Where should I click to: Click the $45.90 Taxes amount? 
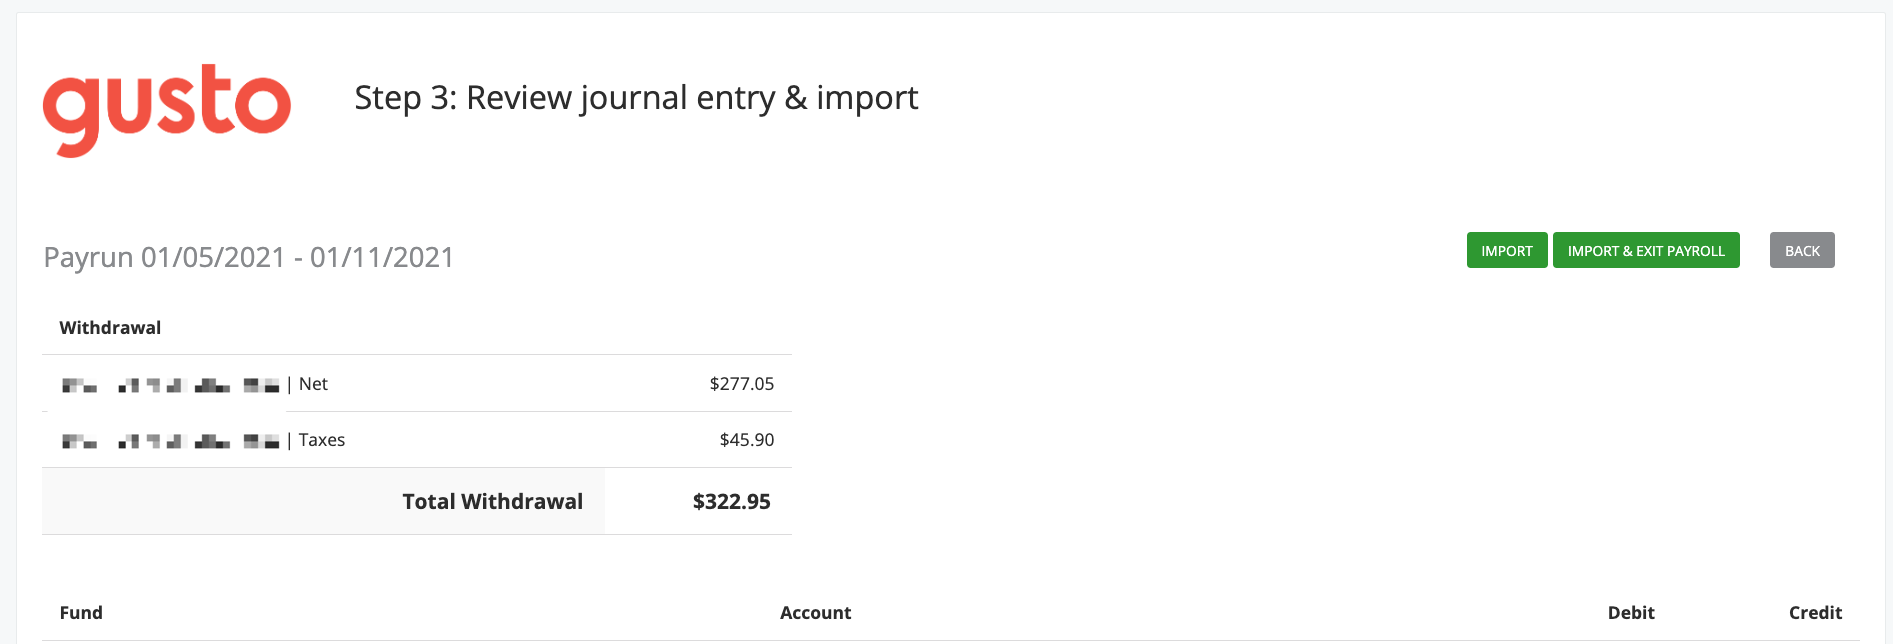coord(747,440)
